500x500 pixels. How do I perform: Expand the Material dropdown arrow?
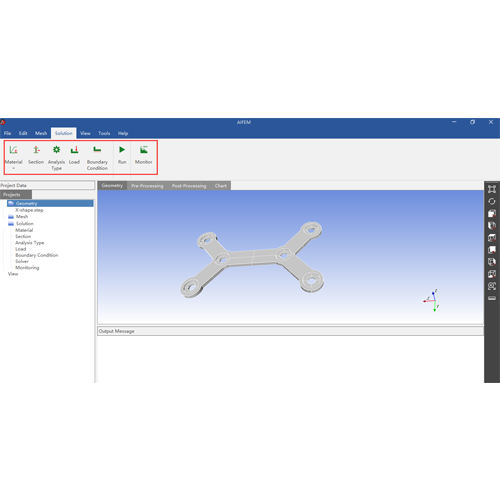pyautogui.click(x=14, y=169)
